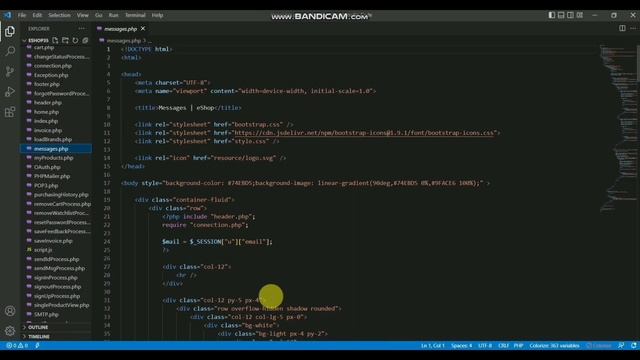Open the File menu
Screen dimensions: 640x360
22,15
